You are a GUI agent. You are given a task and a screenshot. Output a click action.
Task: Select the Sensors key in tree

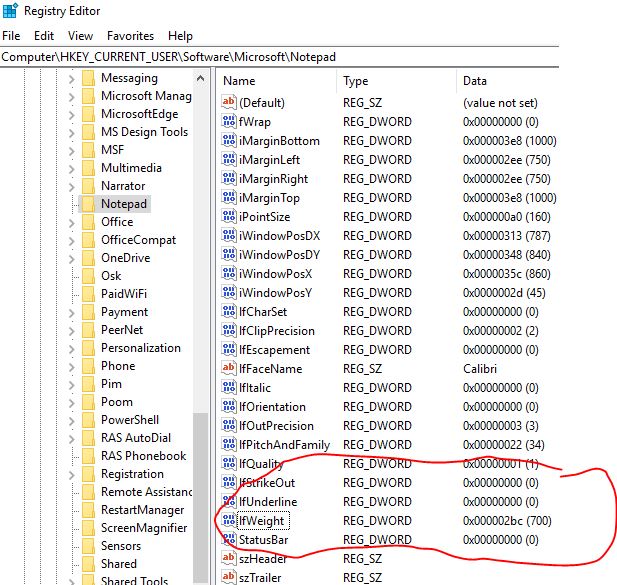point(121,546)
